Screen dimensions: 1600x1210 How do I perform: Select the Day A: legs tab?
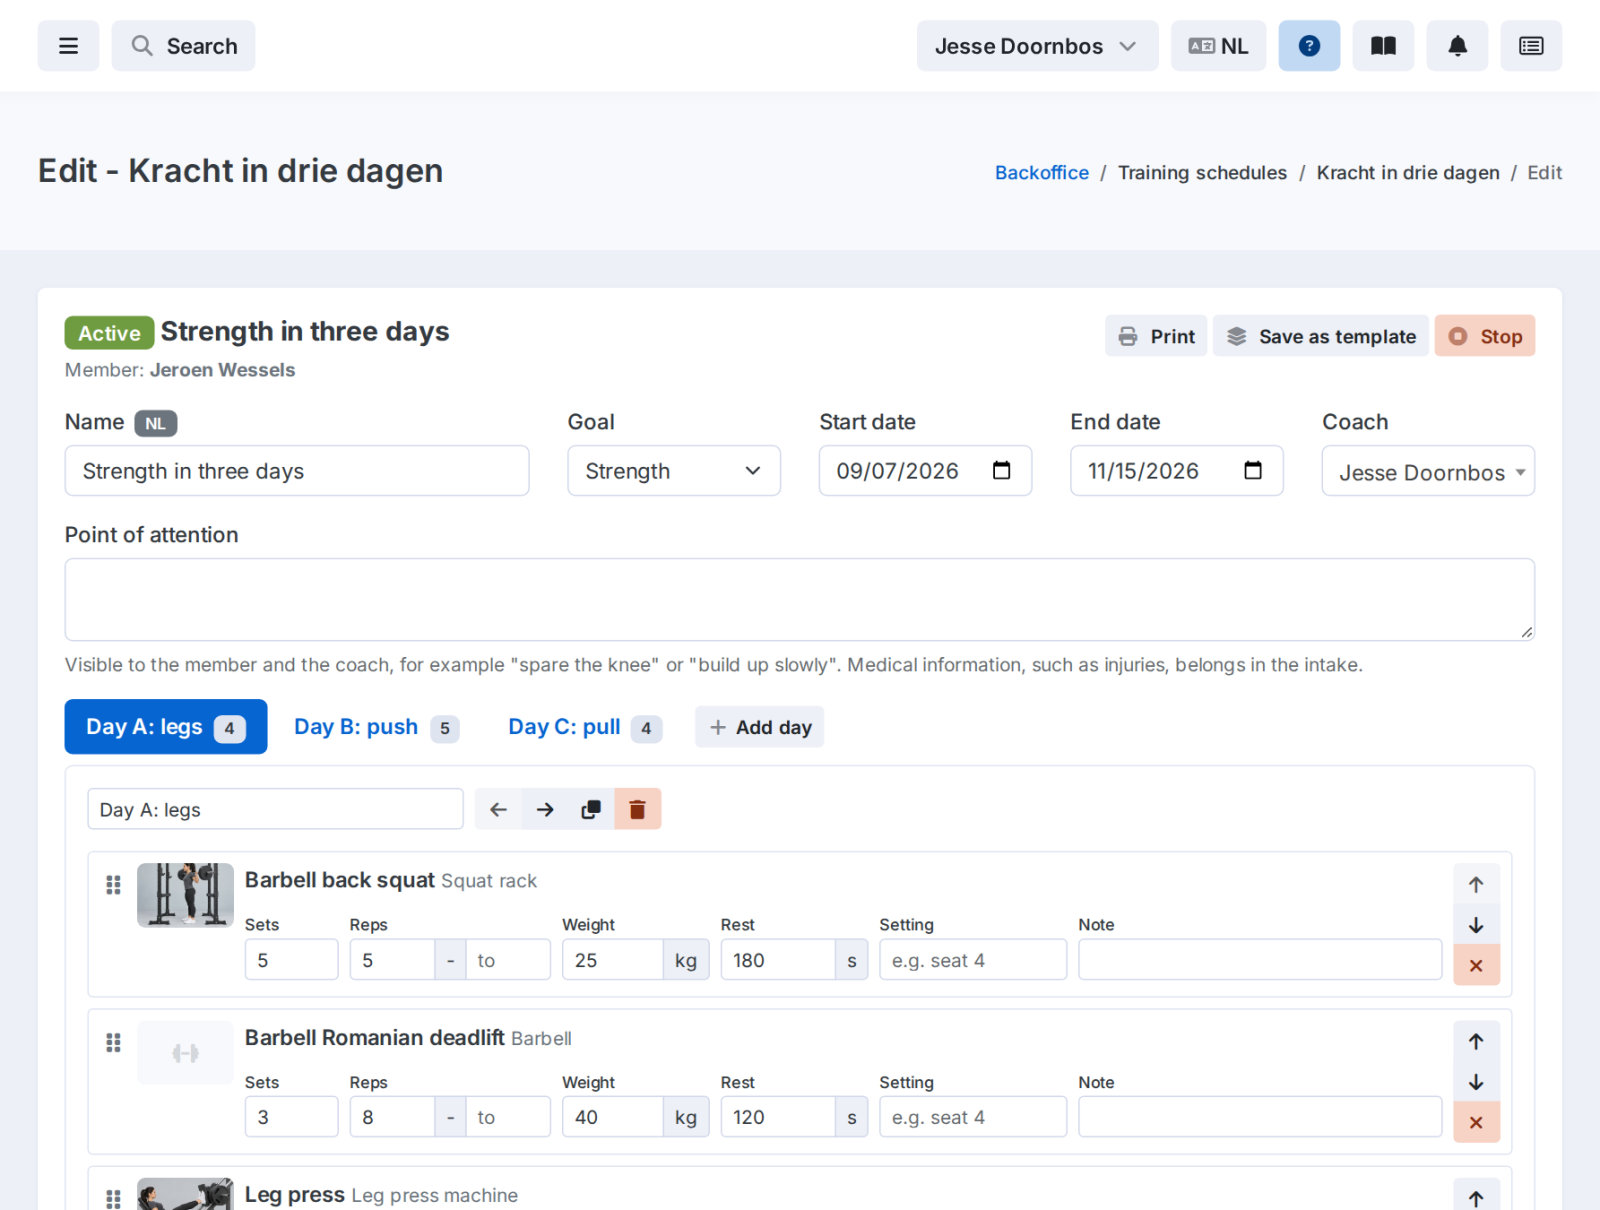(166, 727)
